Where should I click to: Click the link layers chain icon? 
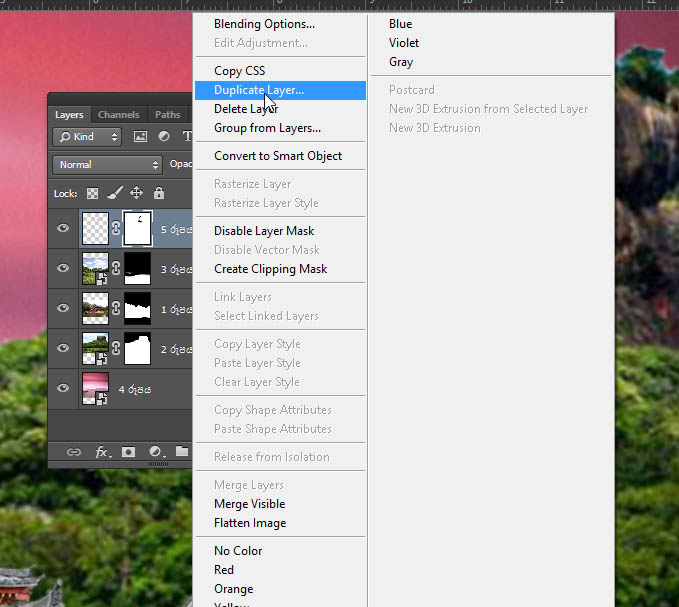74,452
